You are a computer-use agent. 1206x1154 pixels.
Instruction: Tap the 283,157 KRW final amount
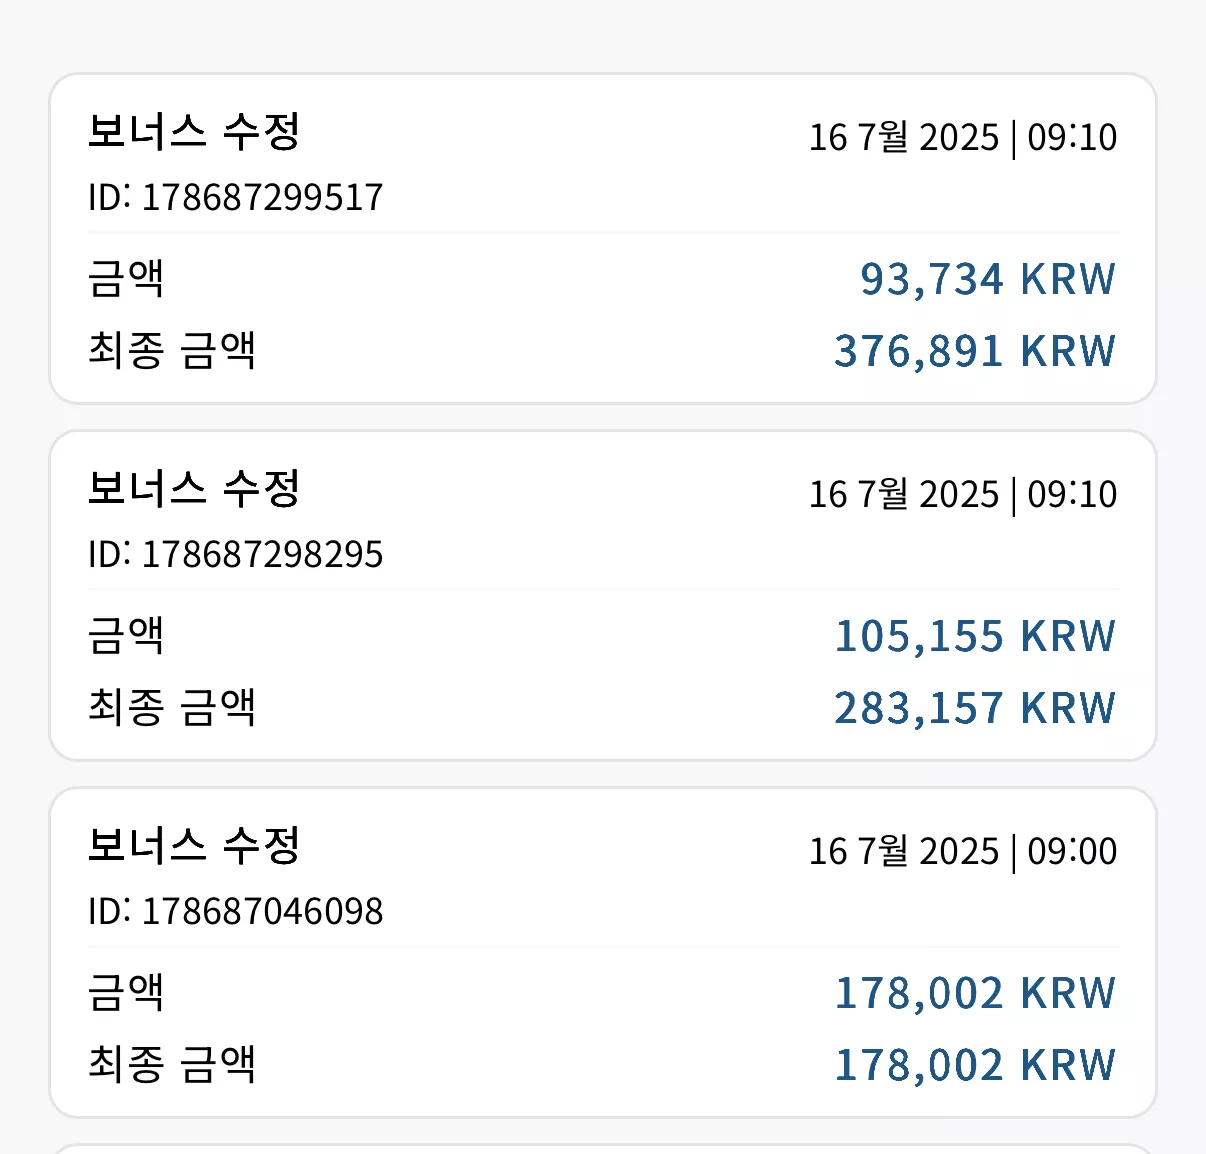point(975,708)
